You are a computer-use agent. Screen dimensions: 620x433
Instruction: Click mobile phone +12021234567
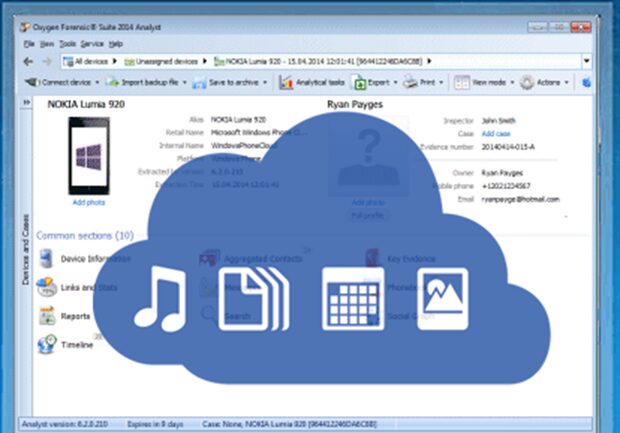point(506,186)
